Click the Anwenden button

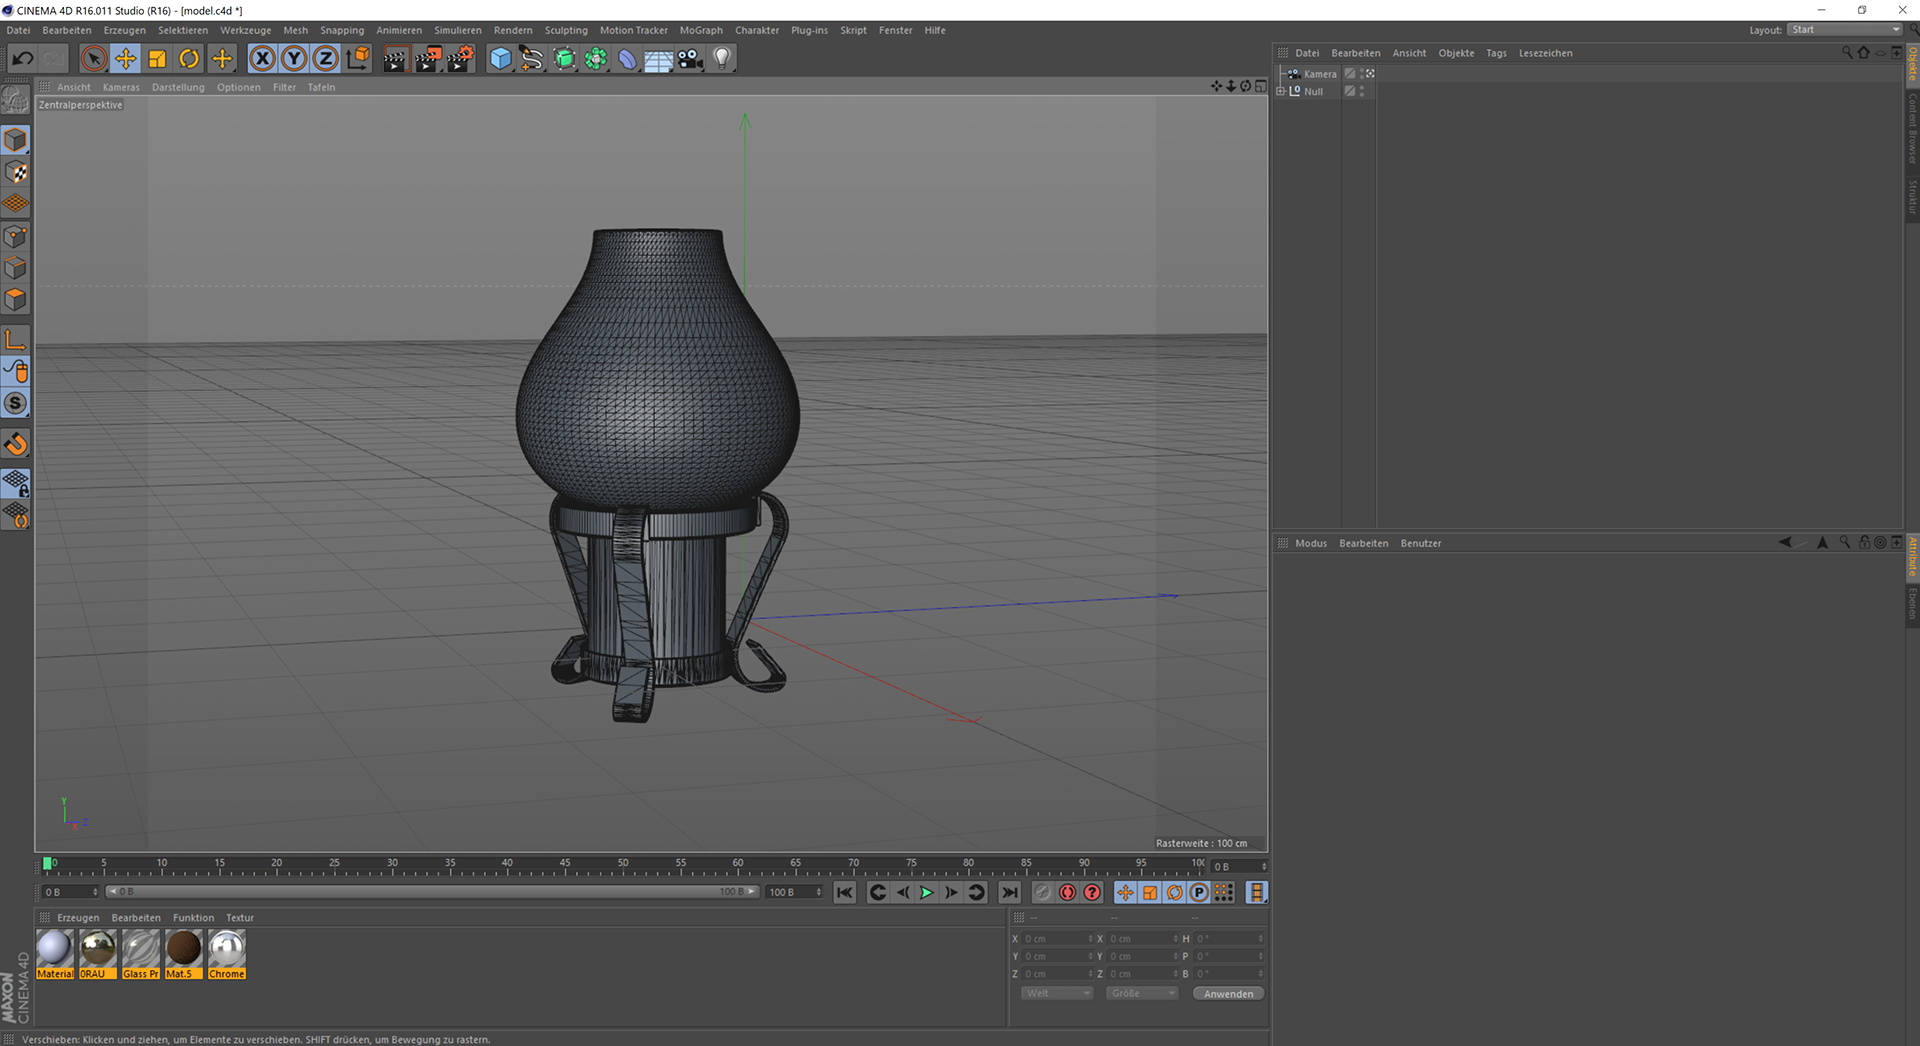point(1228,993)
